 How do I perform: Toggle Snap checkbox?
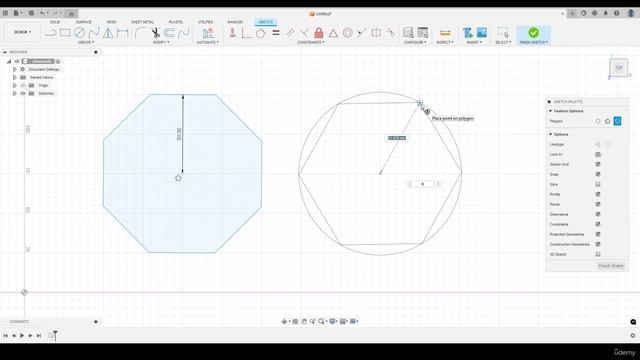(x=598, y=174)
